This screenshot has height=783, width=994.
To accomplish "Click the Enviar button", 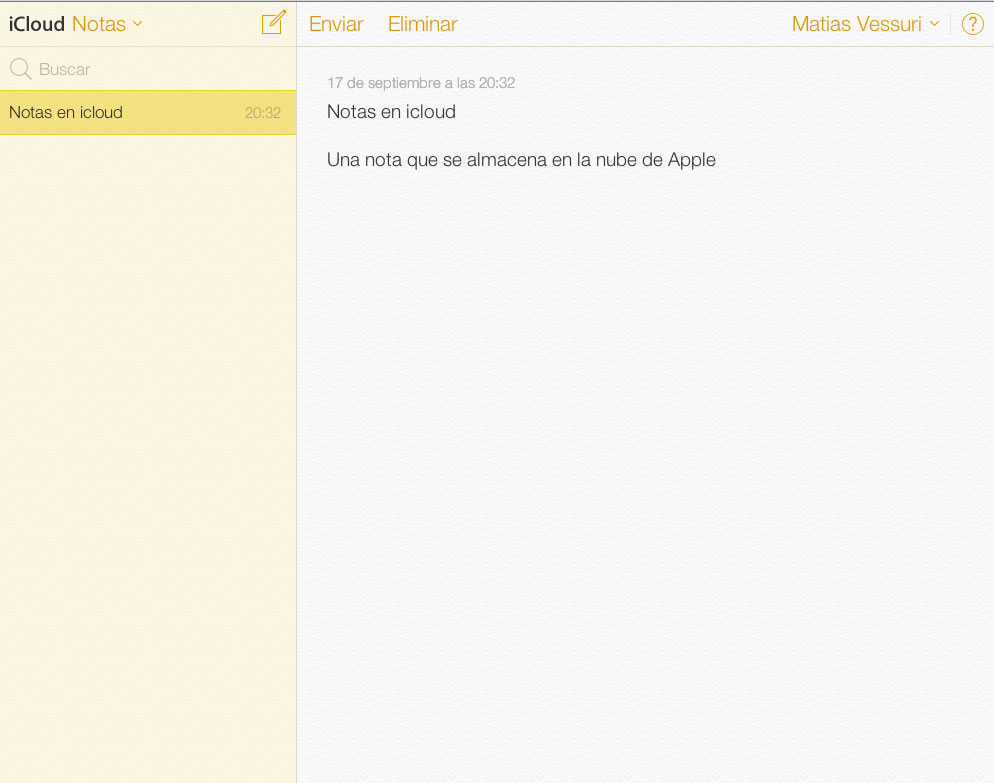I will [x=336, y=24].
